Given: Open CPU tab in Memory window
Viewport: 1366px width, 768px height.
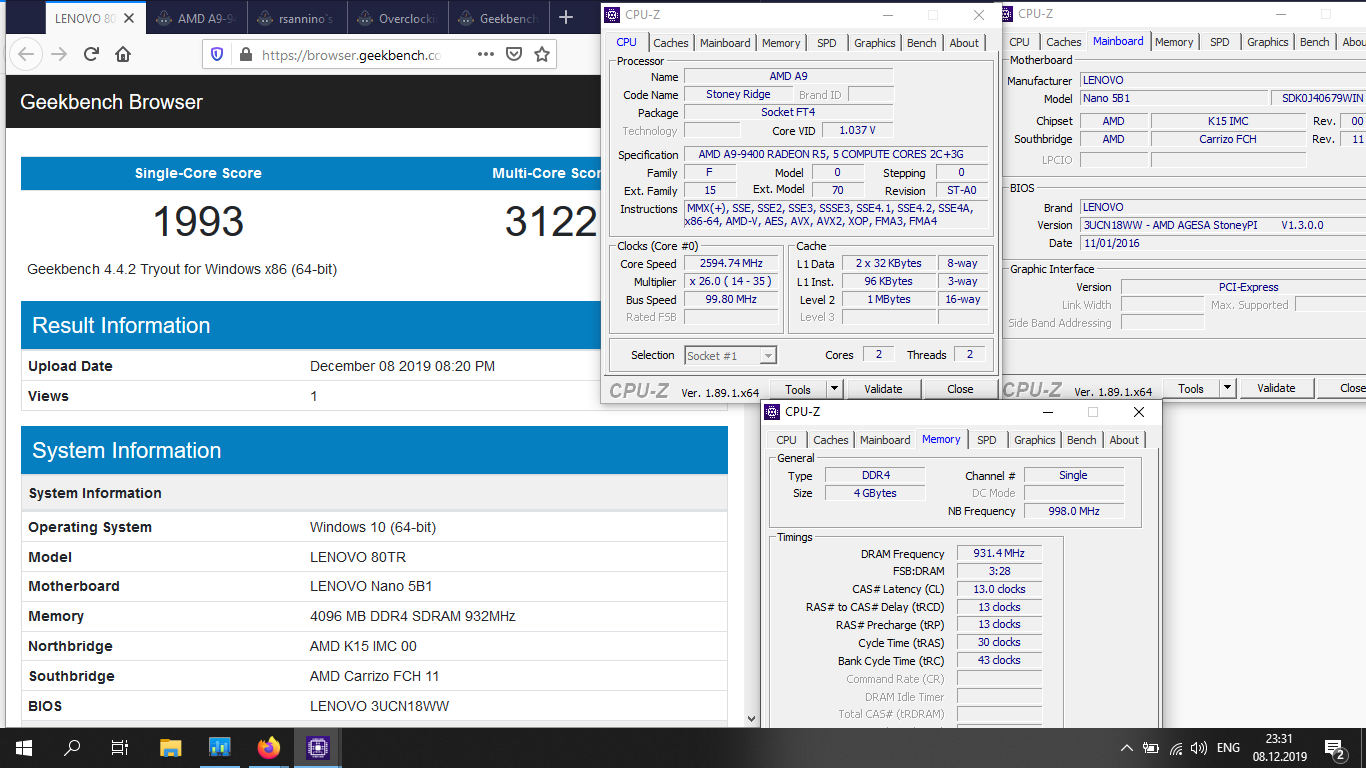Looking at the screenshot, I should pyautogui.click(x=786, y=440).
